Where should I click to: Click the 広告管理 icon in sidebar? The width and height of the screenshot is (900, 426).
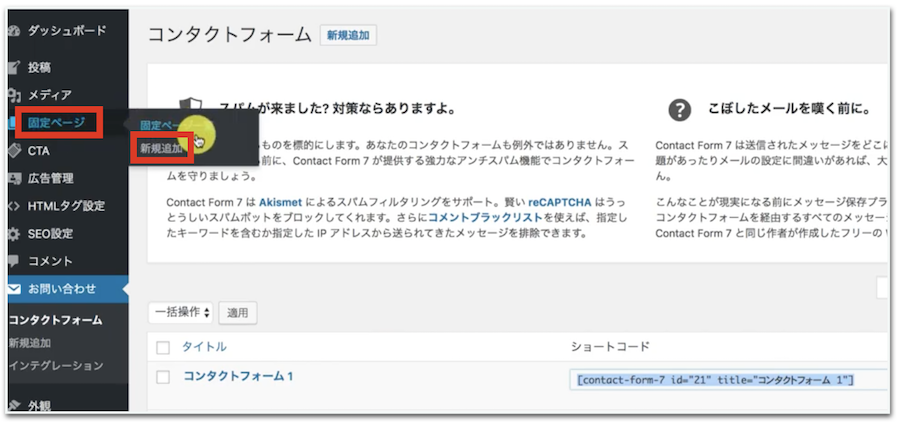point(14,179)
